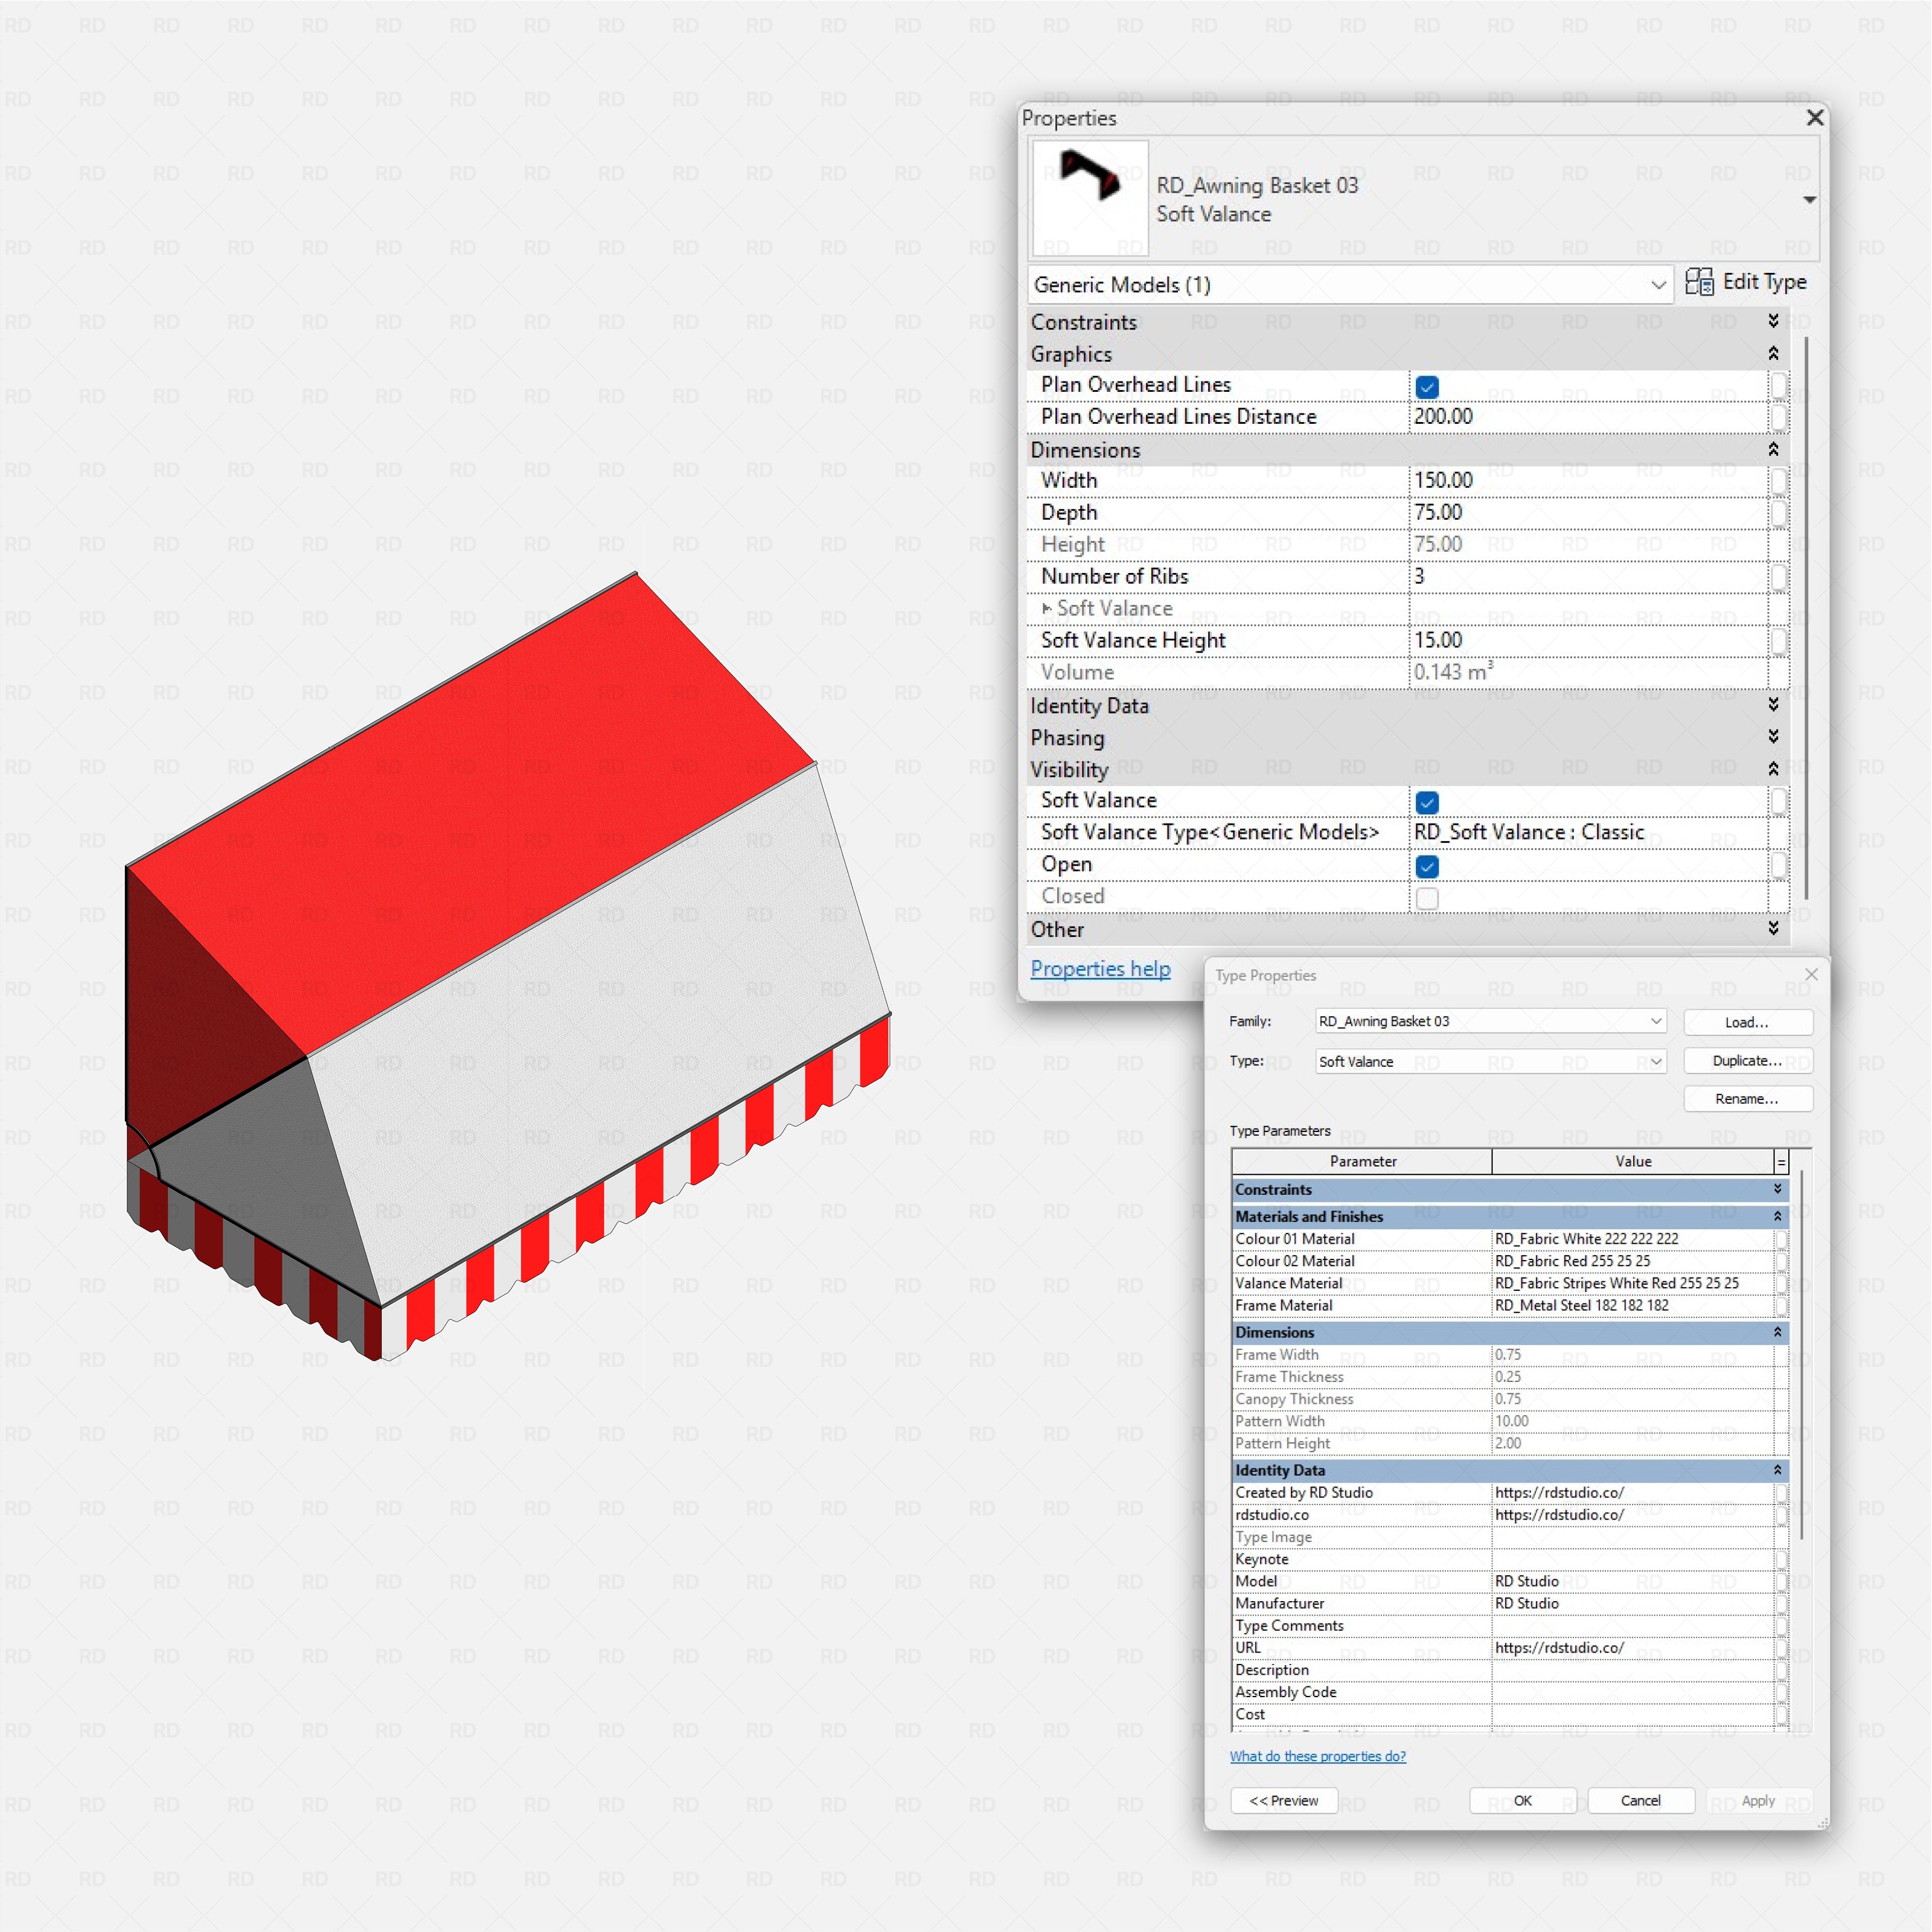Open What do these properties do? link

pos(1317,1756)
